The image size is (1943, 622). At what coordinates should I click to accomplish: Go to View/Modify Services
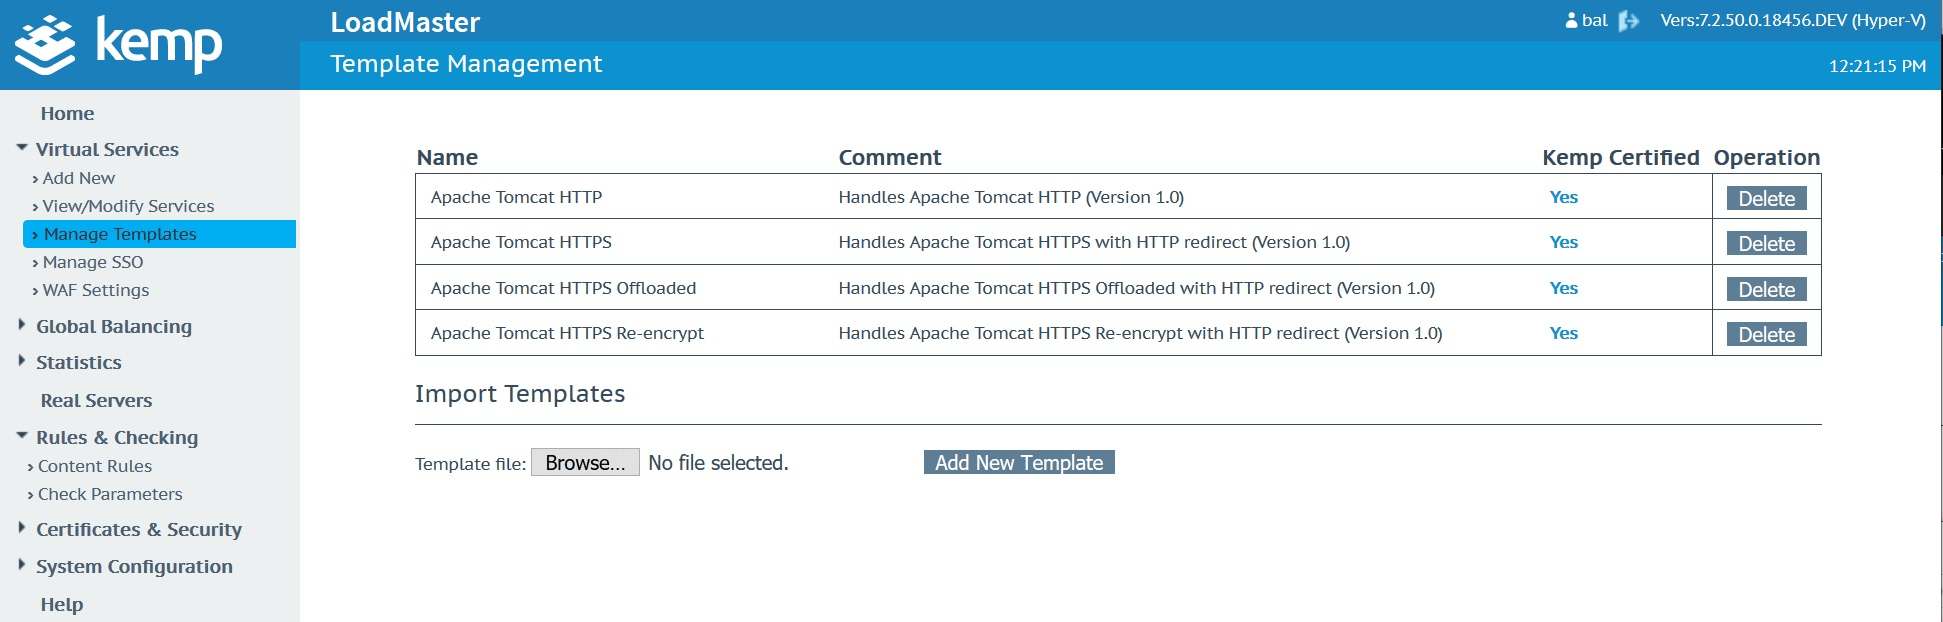pyautogui.click(x=128, y=206)
